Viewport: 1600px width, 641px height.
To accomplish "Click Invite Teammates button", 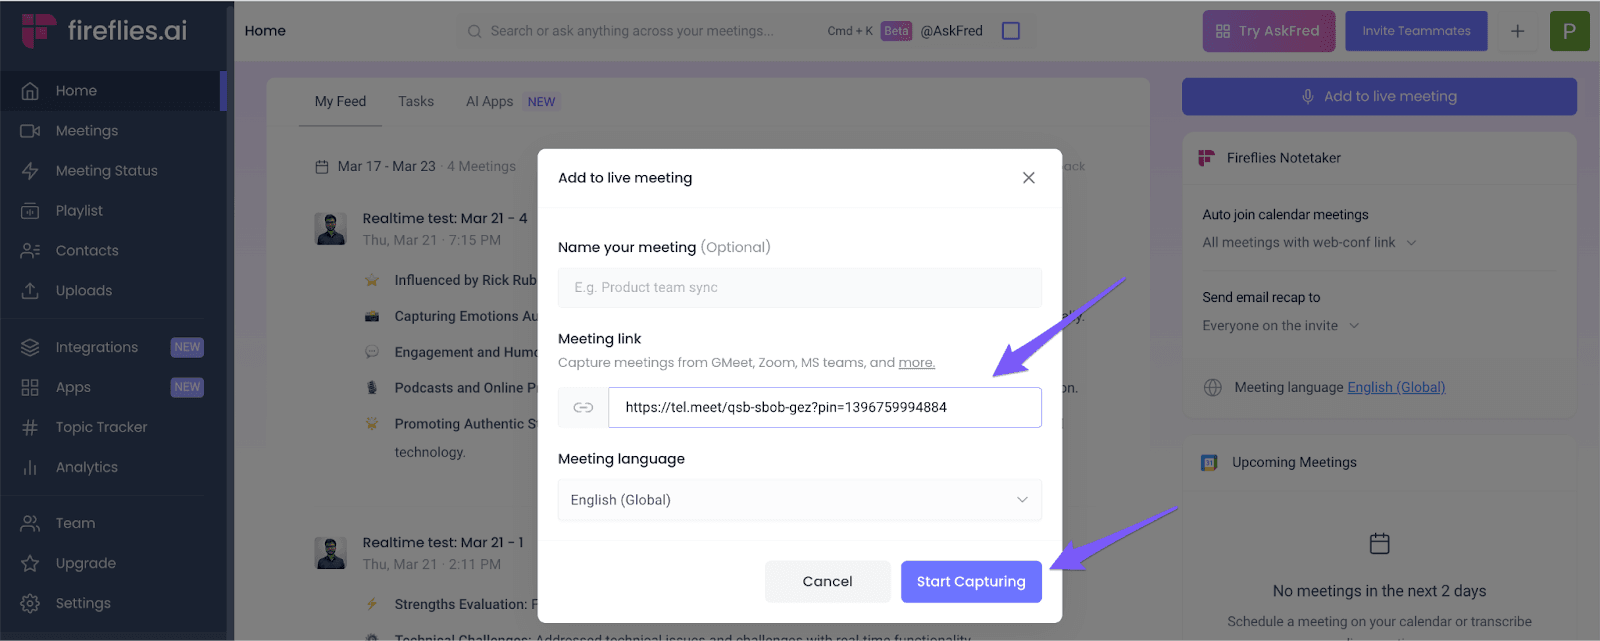I will (1416, 31).
